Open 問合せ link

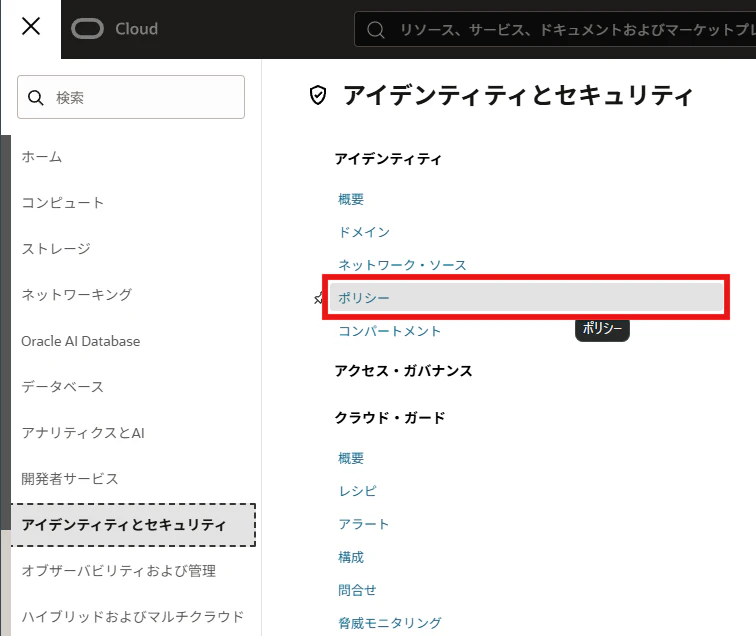[x=357, y=590]
